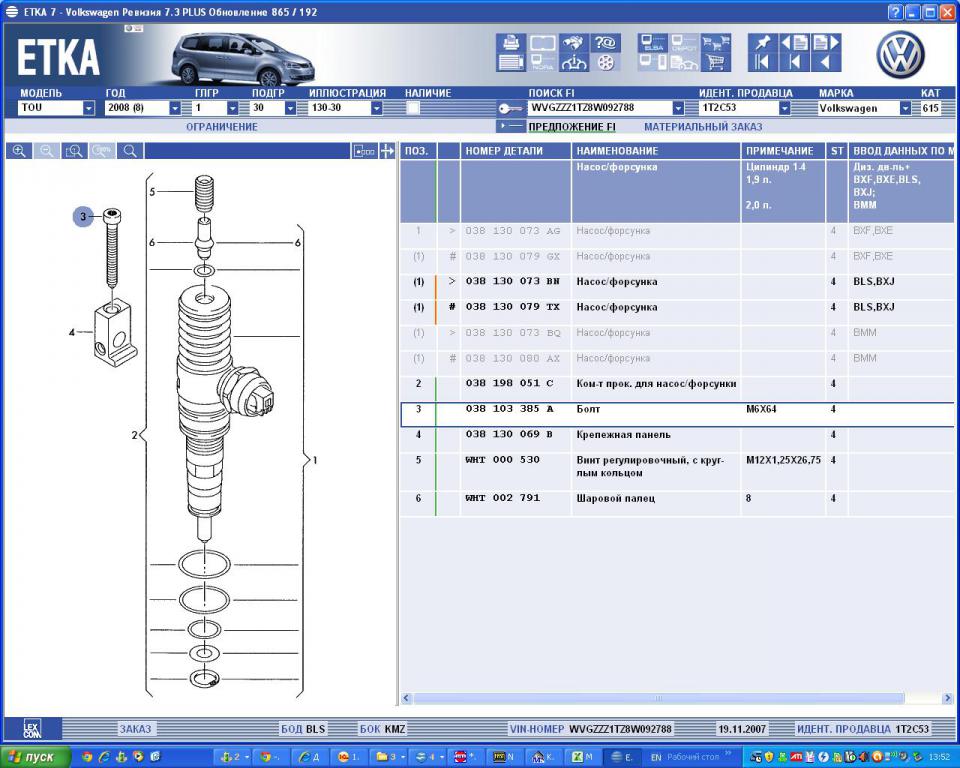Click the scrollbar right arrow
960x768 pixels.
tap(948, 698)
